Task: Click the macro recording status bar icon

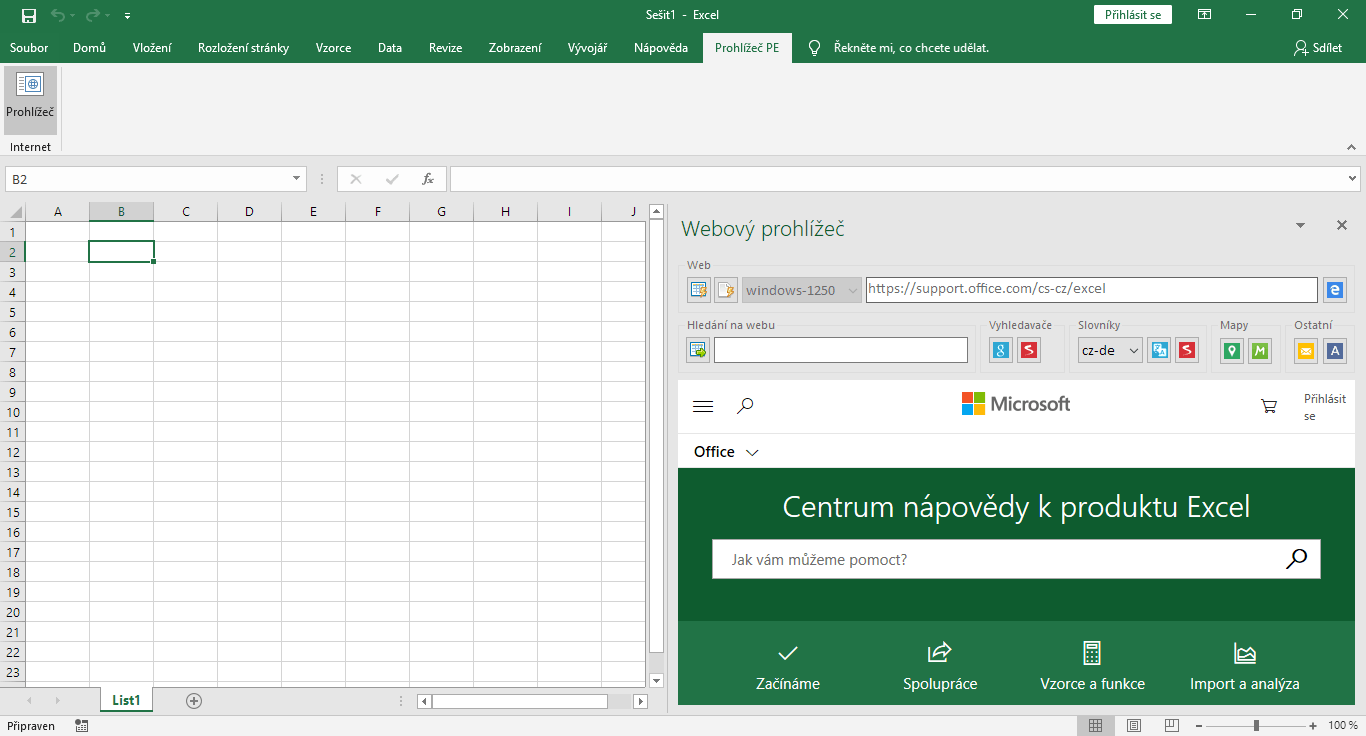Action: tap(81, 726)
